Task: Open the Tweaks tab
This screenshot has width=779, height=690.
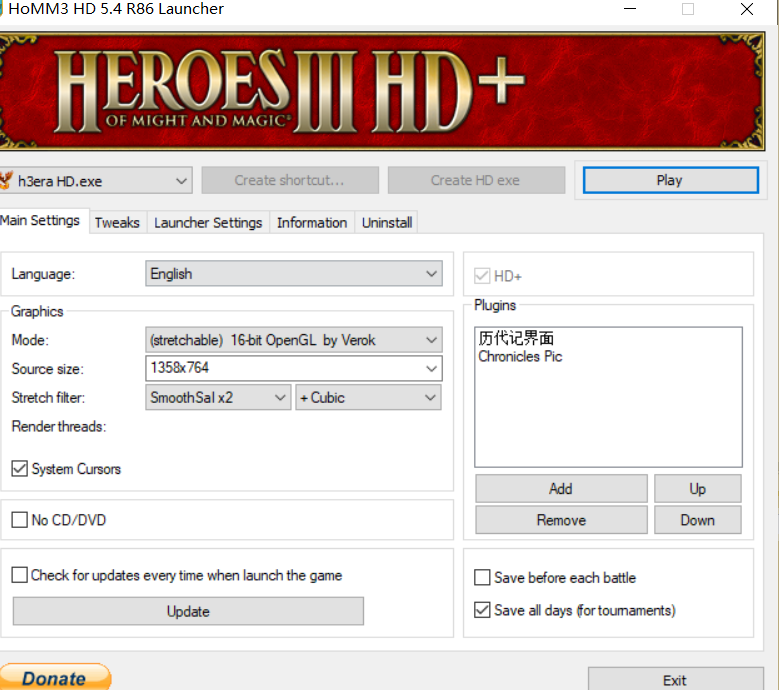Action: 117,223
